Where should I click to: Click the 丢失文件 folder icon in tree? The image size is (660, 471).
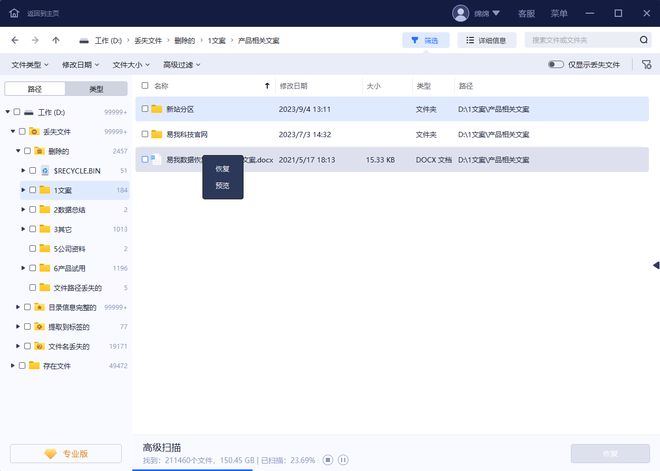[34, 131]
